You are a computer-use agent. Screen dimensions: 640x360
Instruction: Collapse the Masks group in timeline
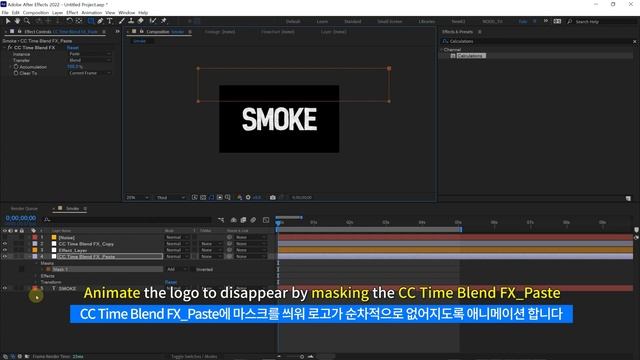coord(36,263)
